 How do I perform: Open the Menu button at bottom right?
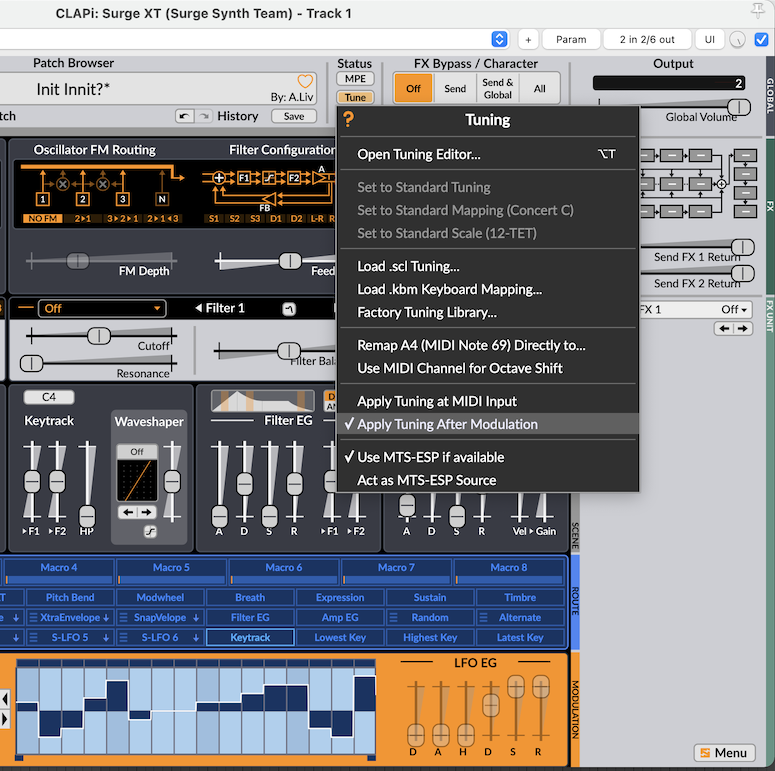(725, 753)
